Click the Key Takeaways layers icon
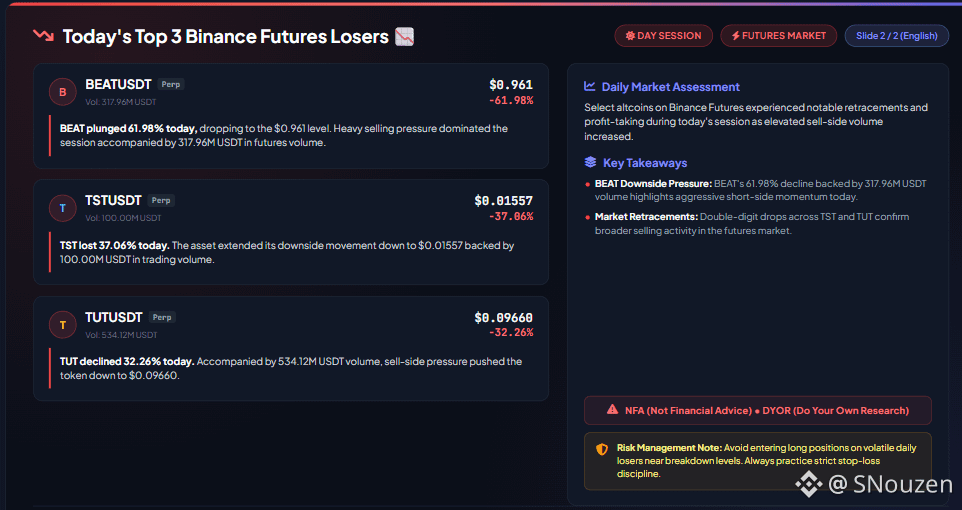The width and height of the screenshot is (962, 510). pos(590,162)
